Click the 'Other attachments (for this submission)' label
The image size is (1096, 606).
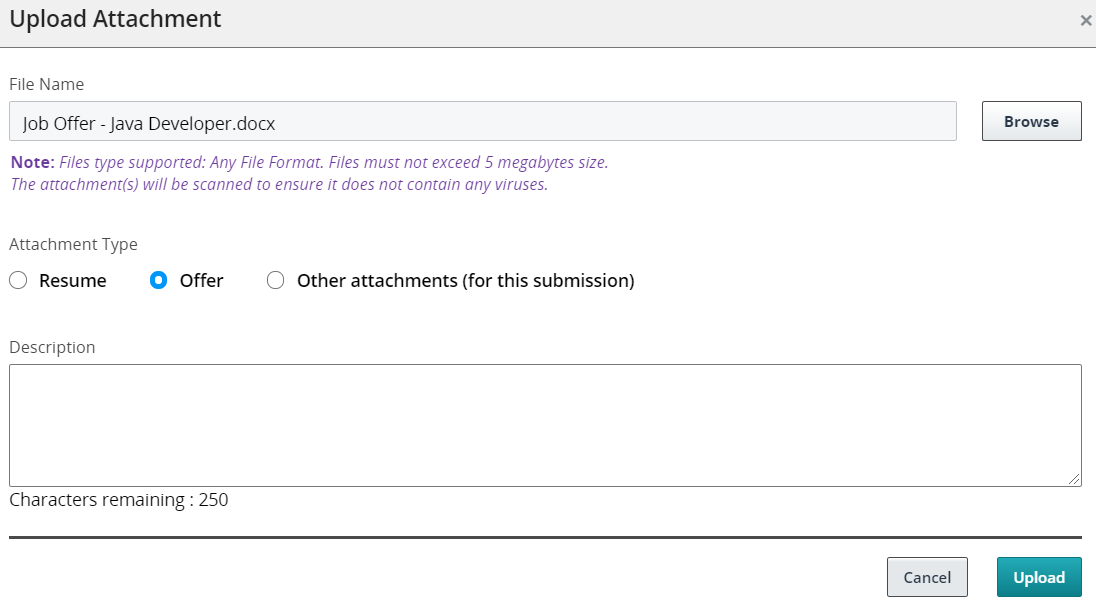(465, 281)
